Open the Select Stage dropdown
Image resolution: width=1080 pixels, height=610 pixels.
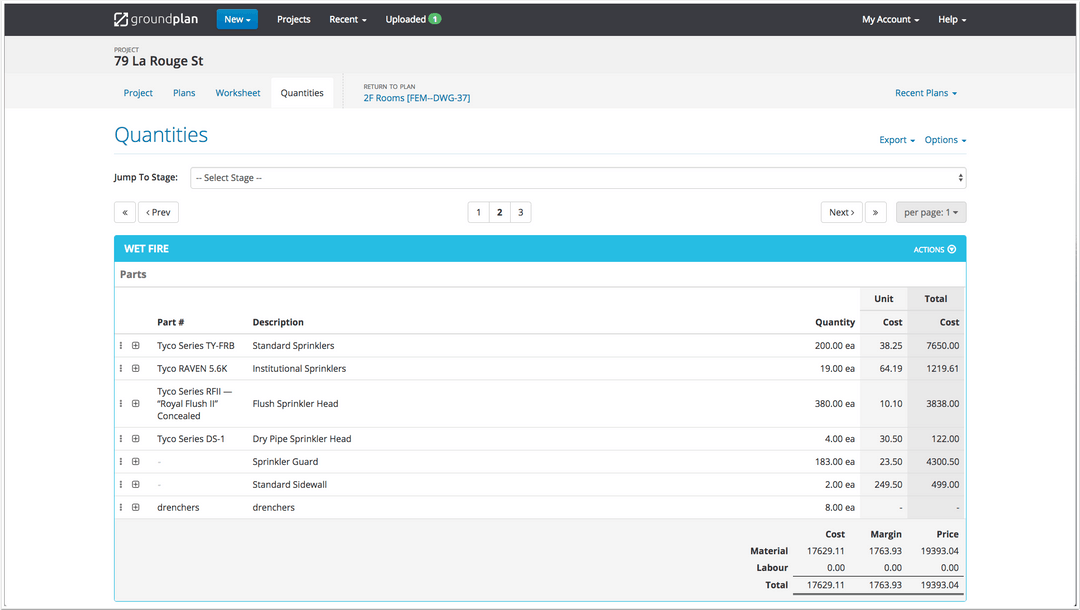(x=578, y=178)
